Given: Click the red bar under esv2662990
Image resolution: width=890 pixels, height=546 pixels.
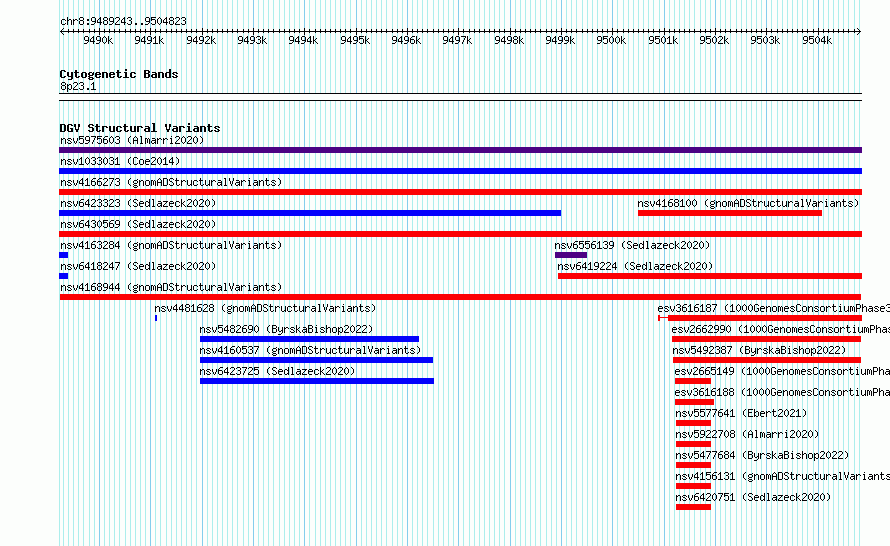Looking at the screenshot, I should click(x=766, y=339).
